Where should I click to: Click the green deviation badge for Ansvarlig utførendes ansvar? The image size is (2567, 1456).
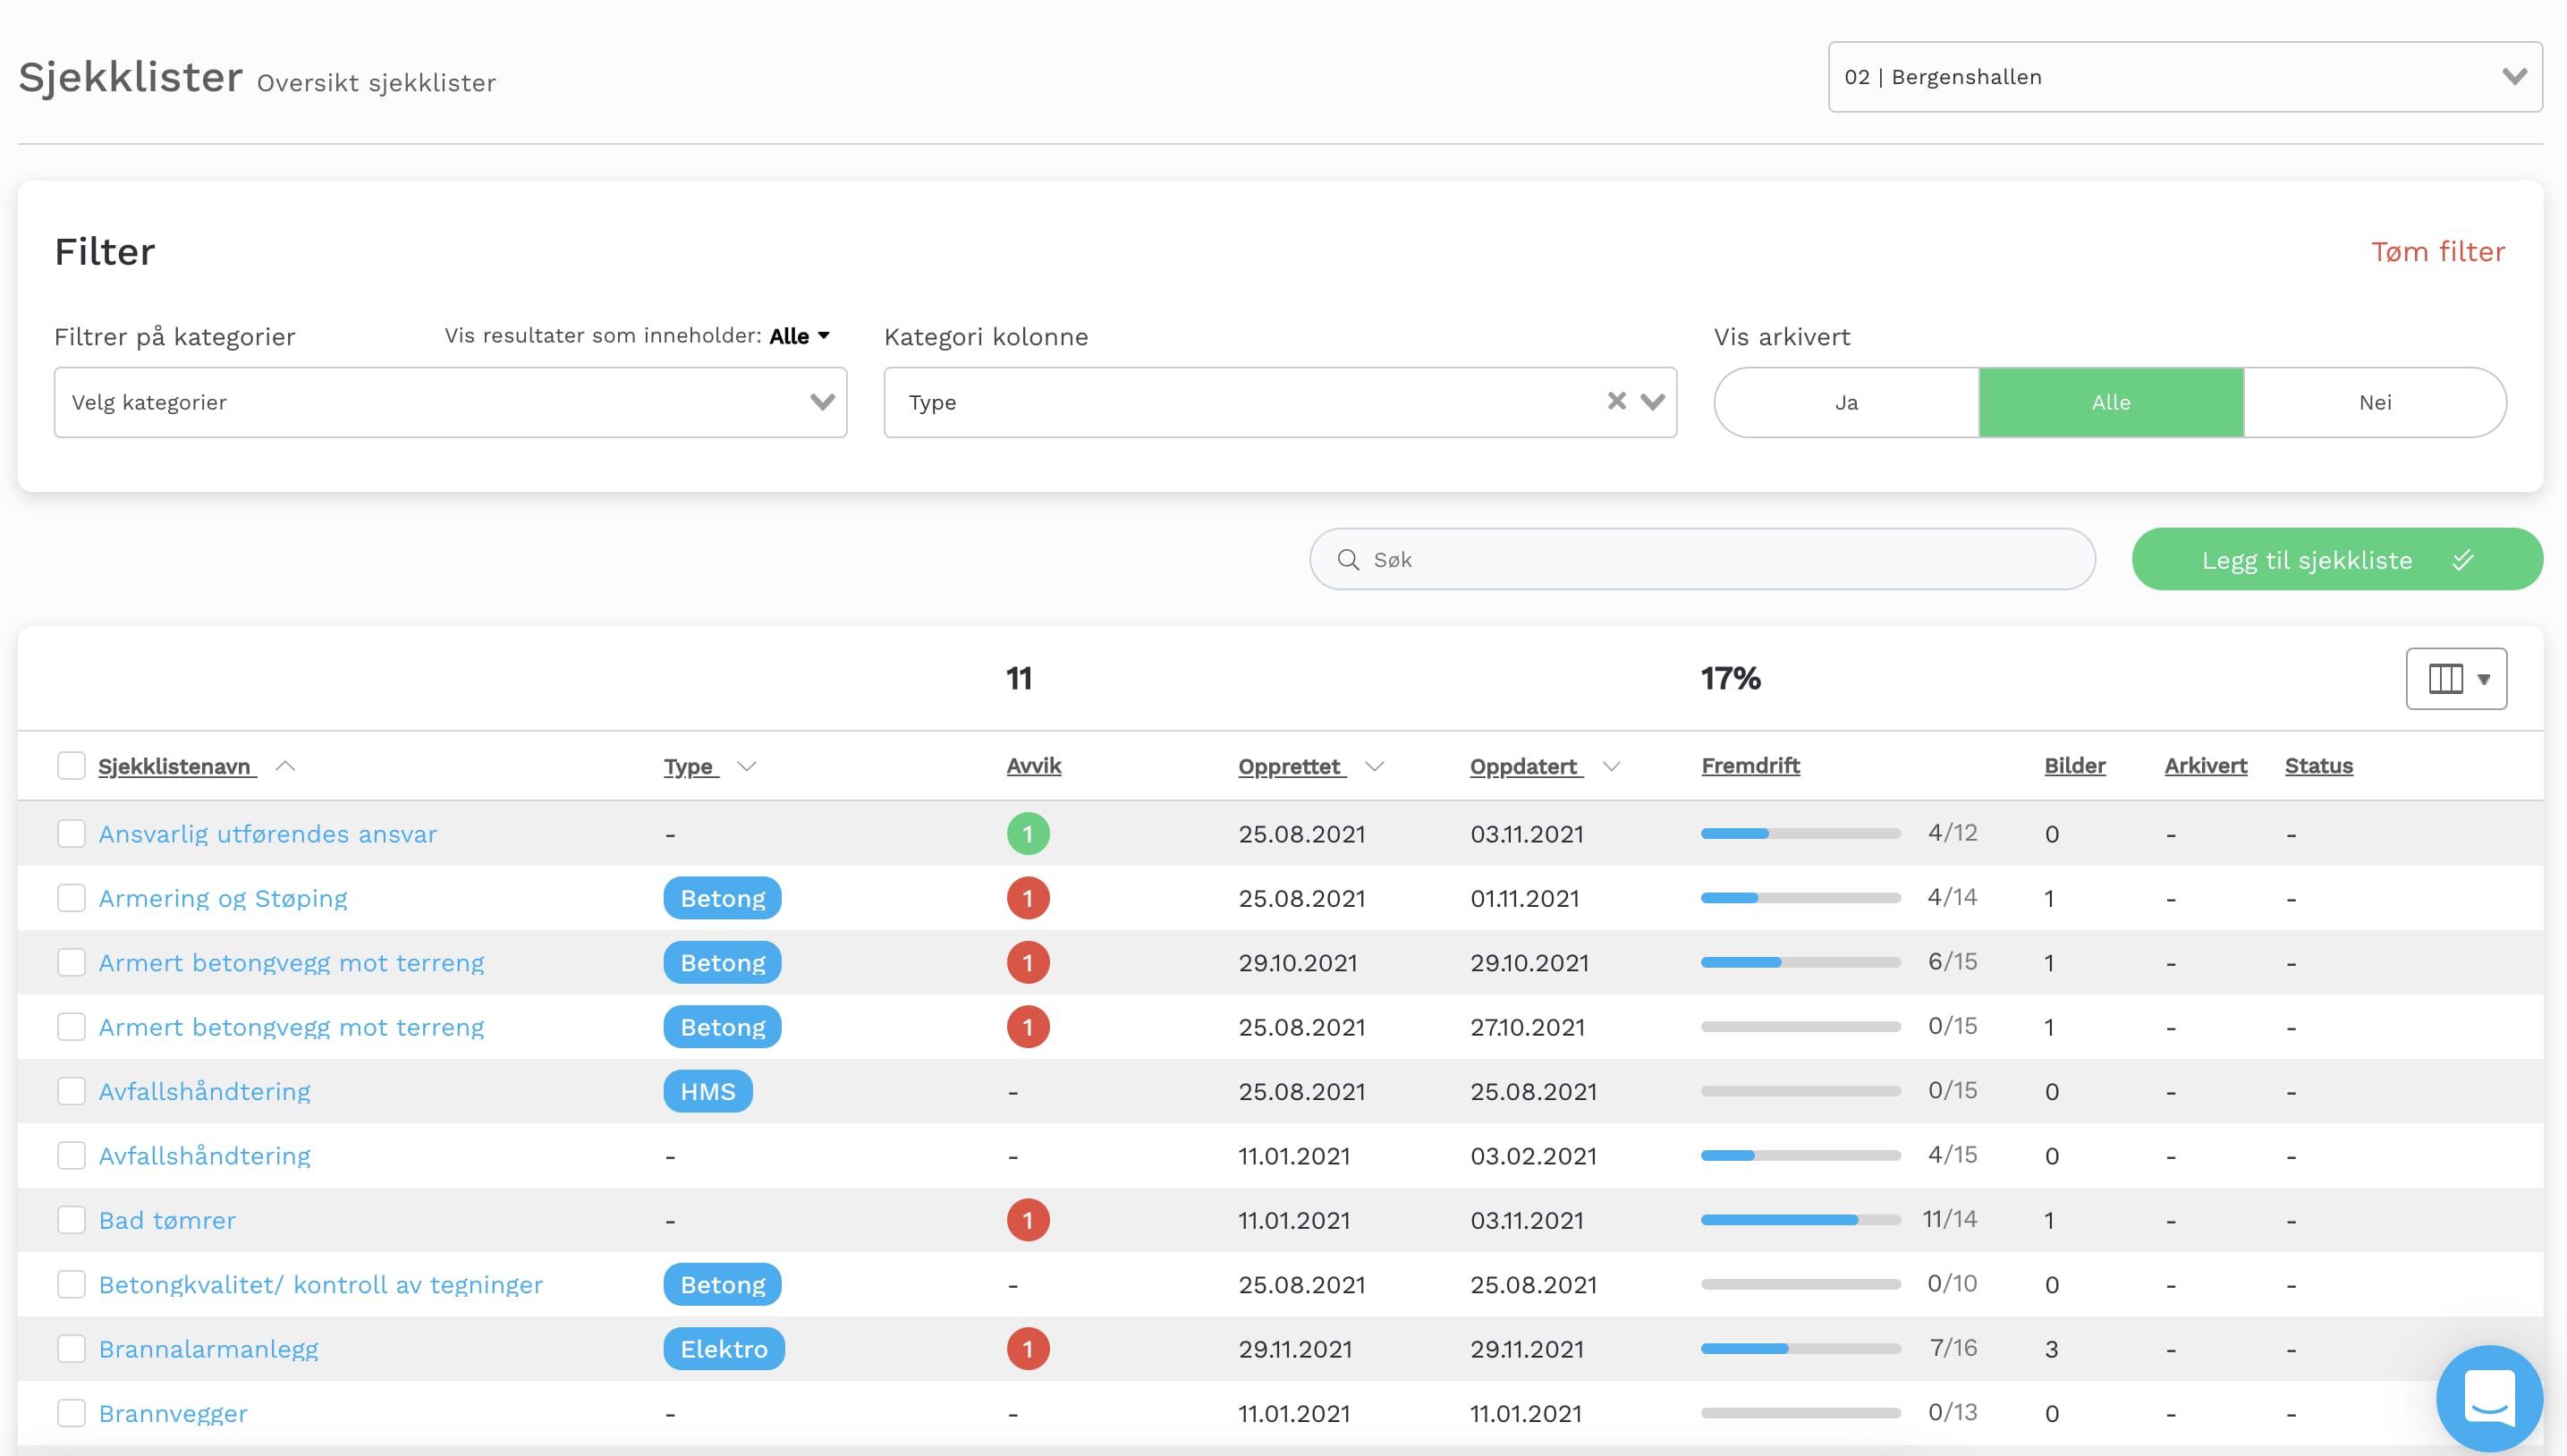pos(1027,834)
